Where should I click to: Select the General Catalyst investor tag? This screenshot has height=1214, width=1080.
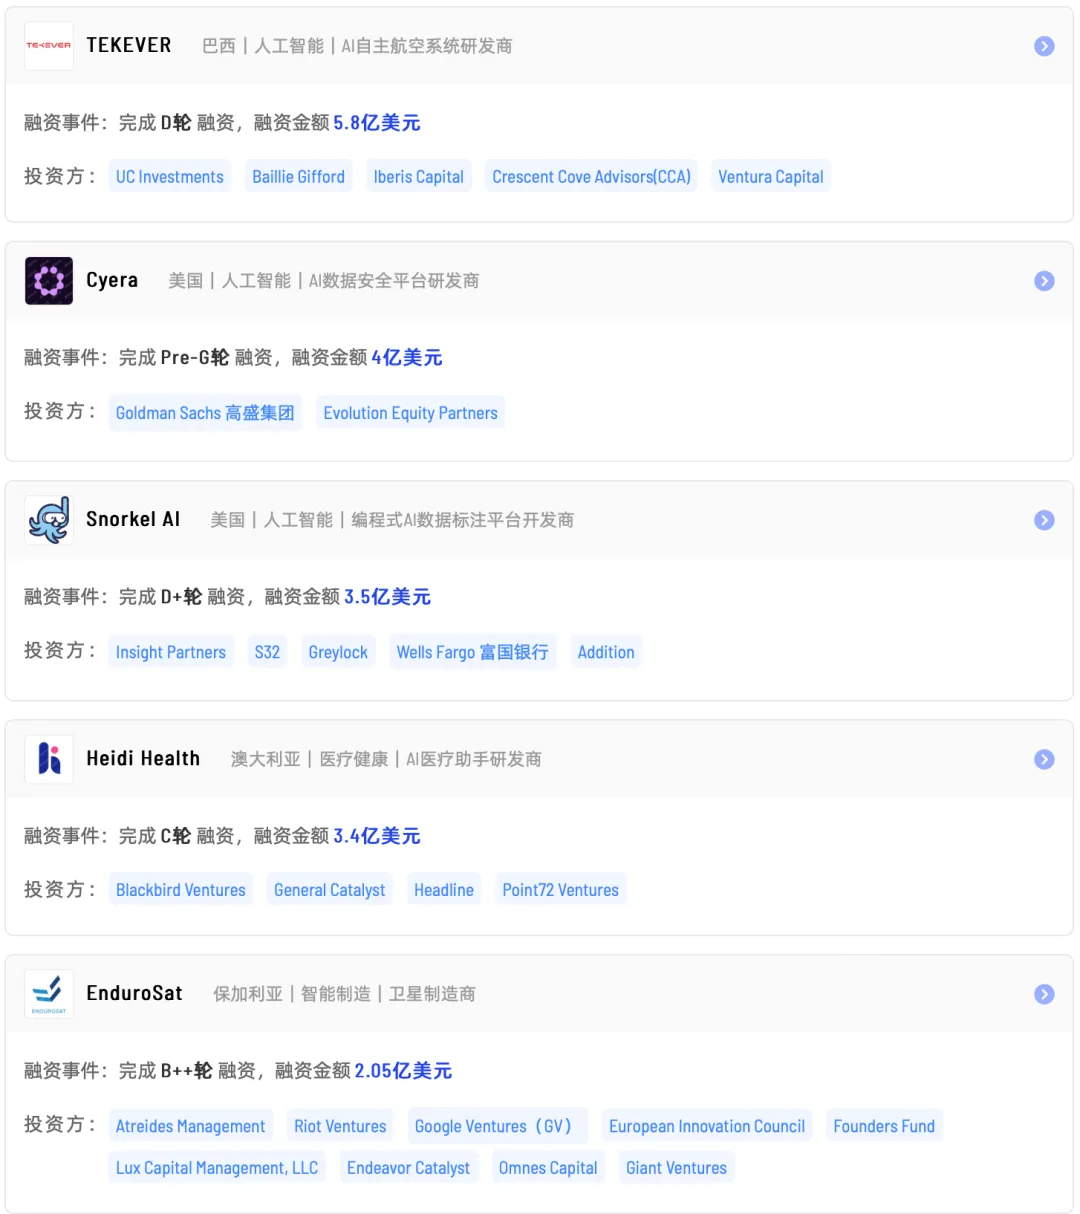[329, 890]
